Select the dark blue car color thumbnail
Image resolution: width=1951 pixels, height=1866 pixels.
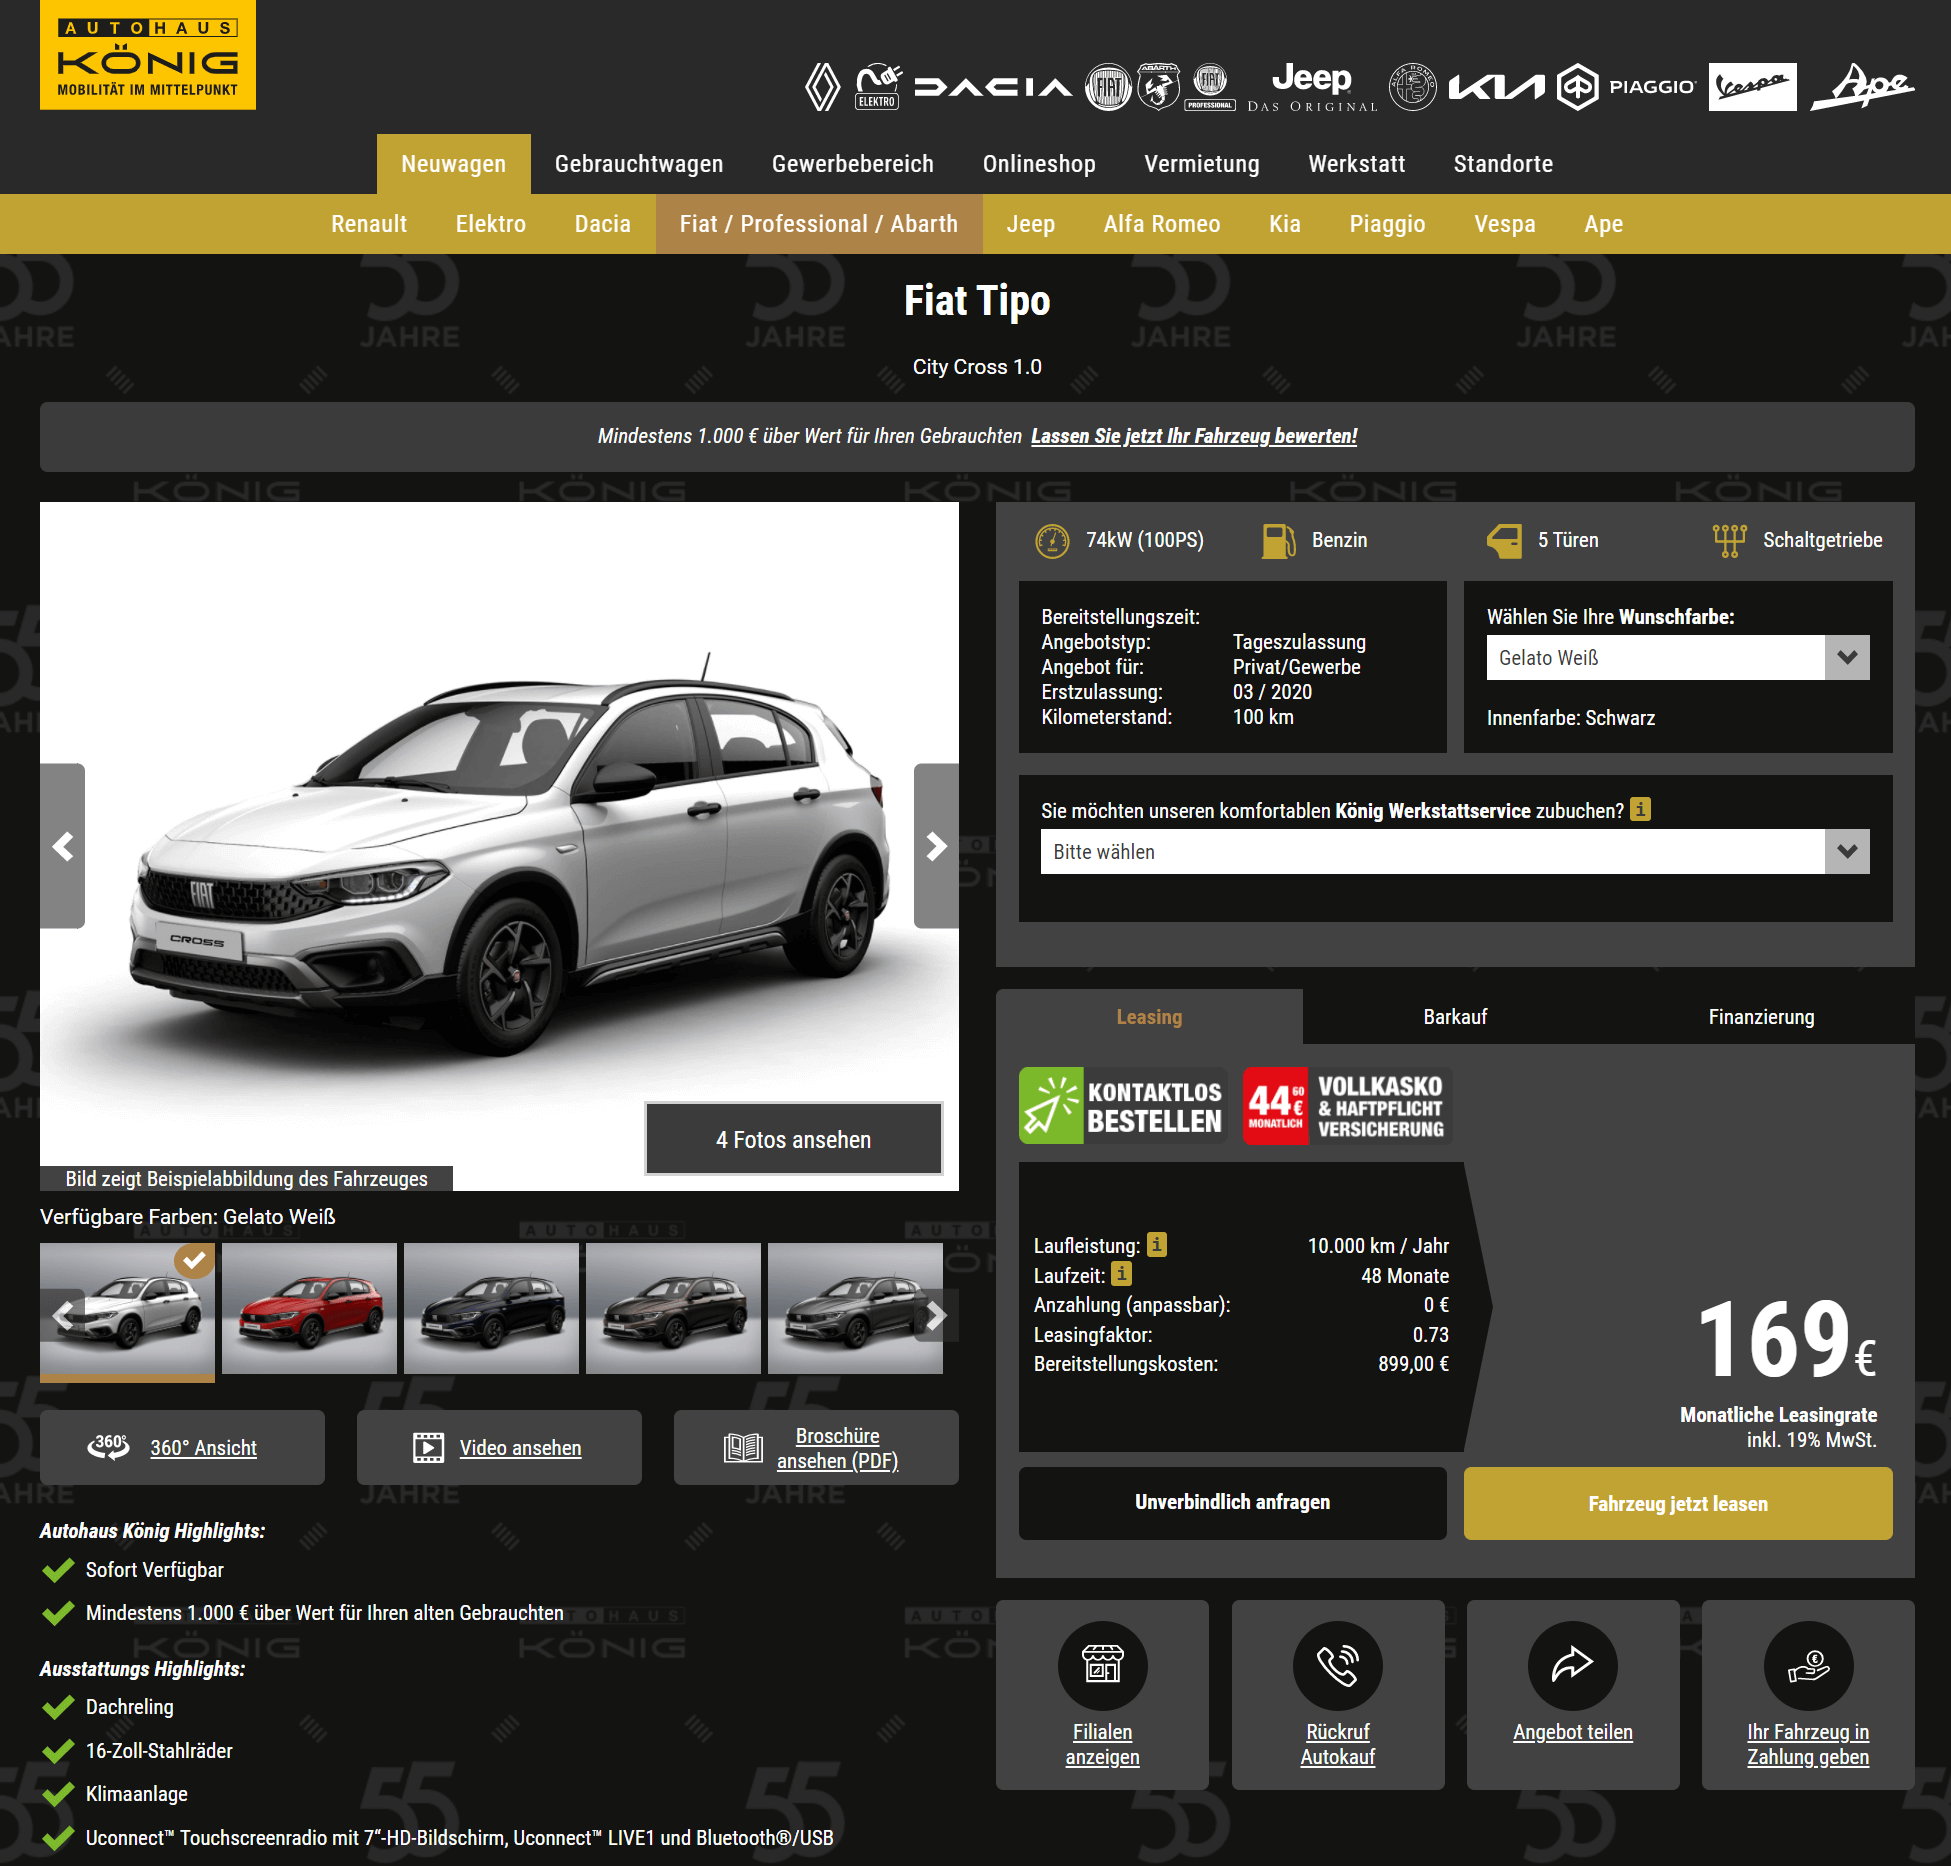491,1308
